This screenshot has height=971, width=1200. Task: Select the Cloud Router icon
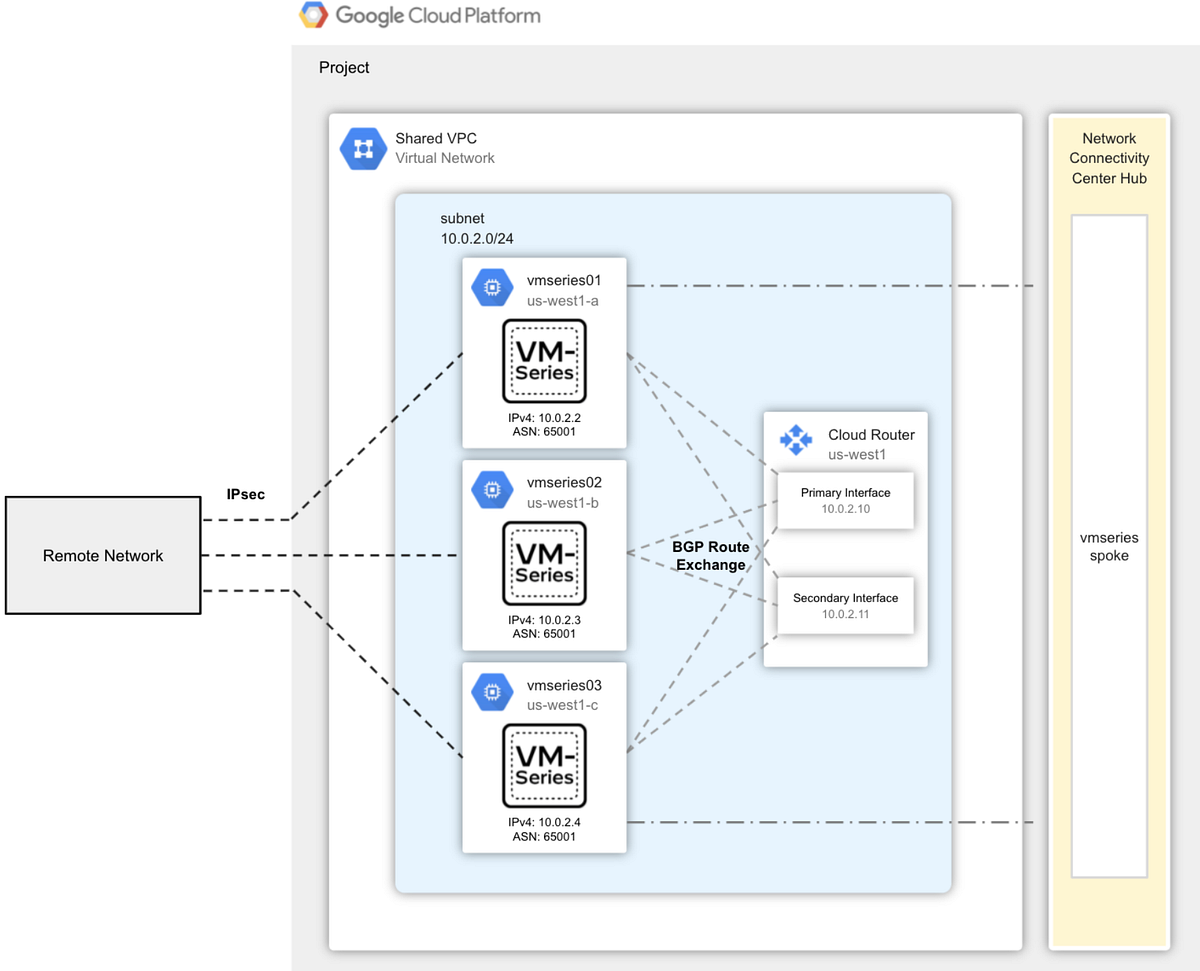pyautogui.click(x=795, y=438)
